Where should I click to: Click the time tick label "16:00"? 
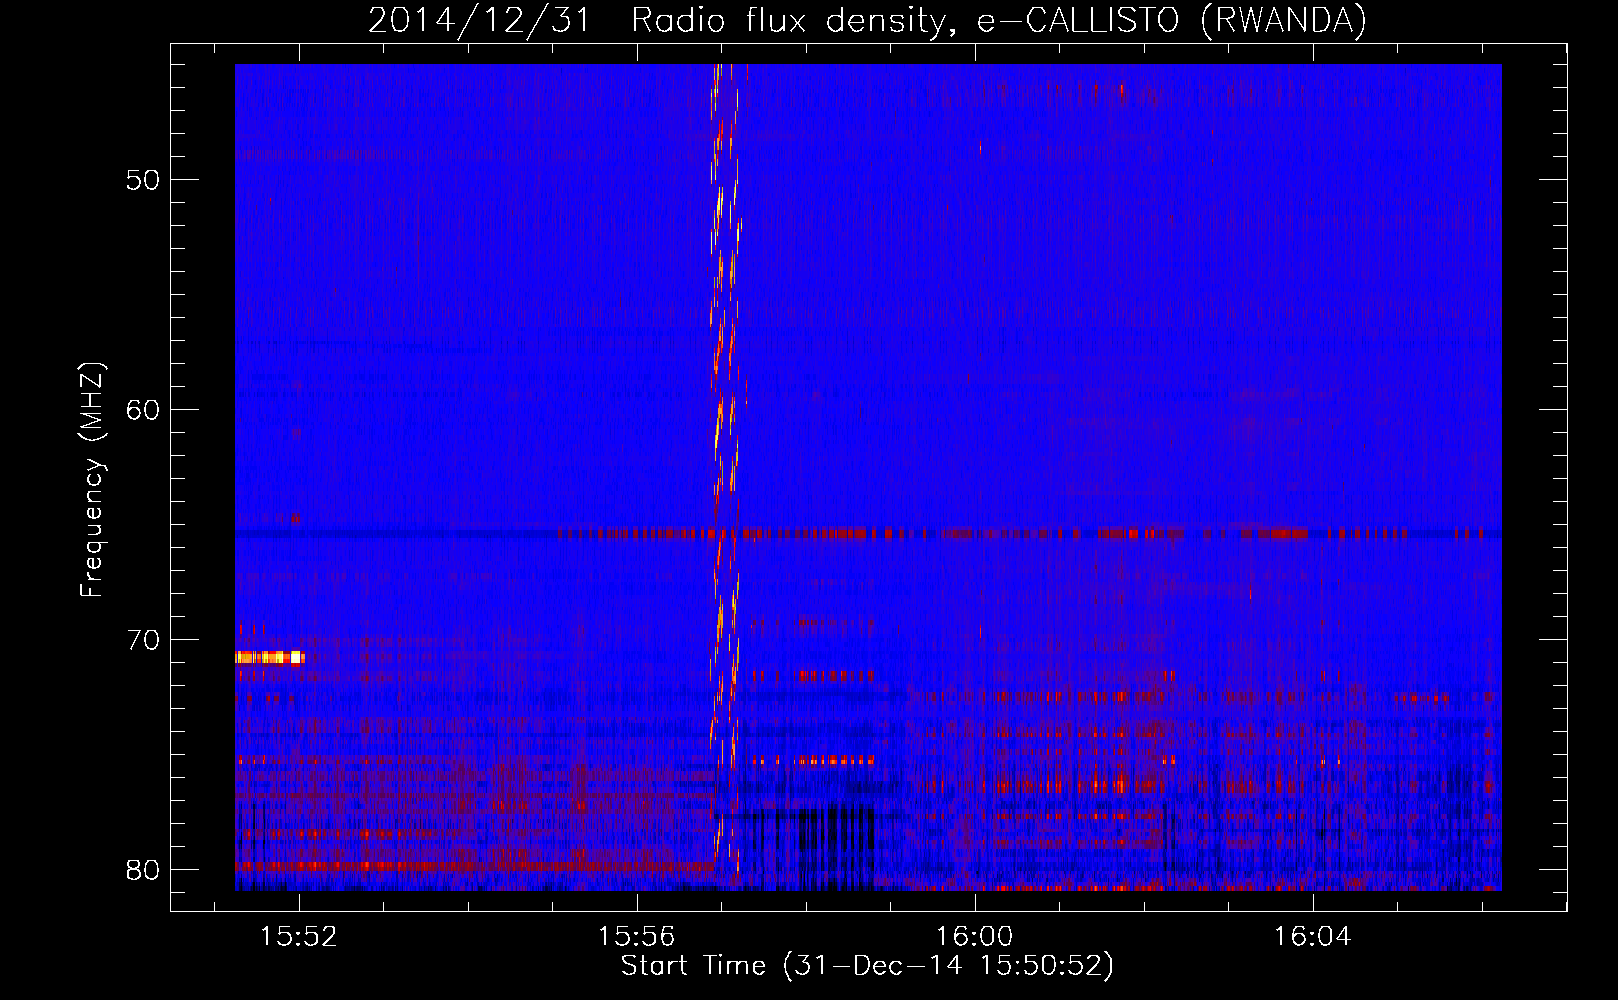[x=974, y=937]
